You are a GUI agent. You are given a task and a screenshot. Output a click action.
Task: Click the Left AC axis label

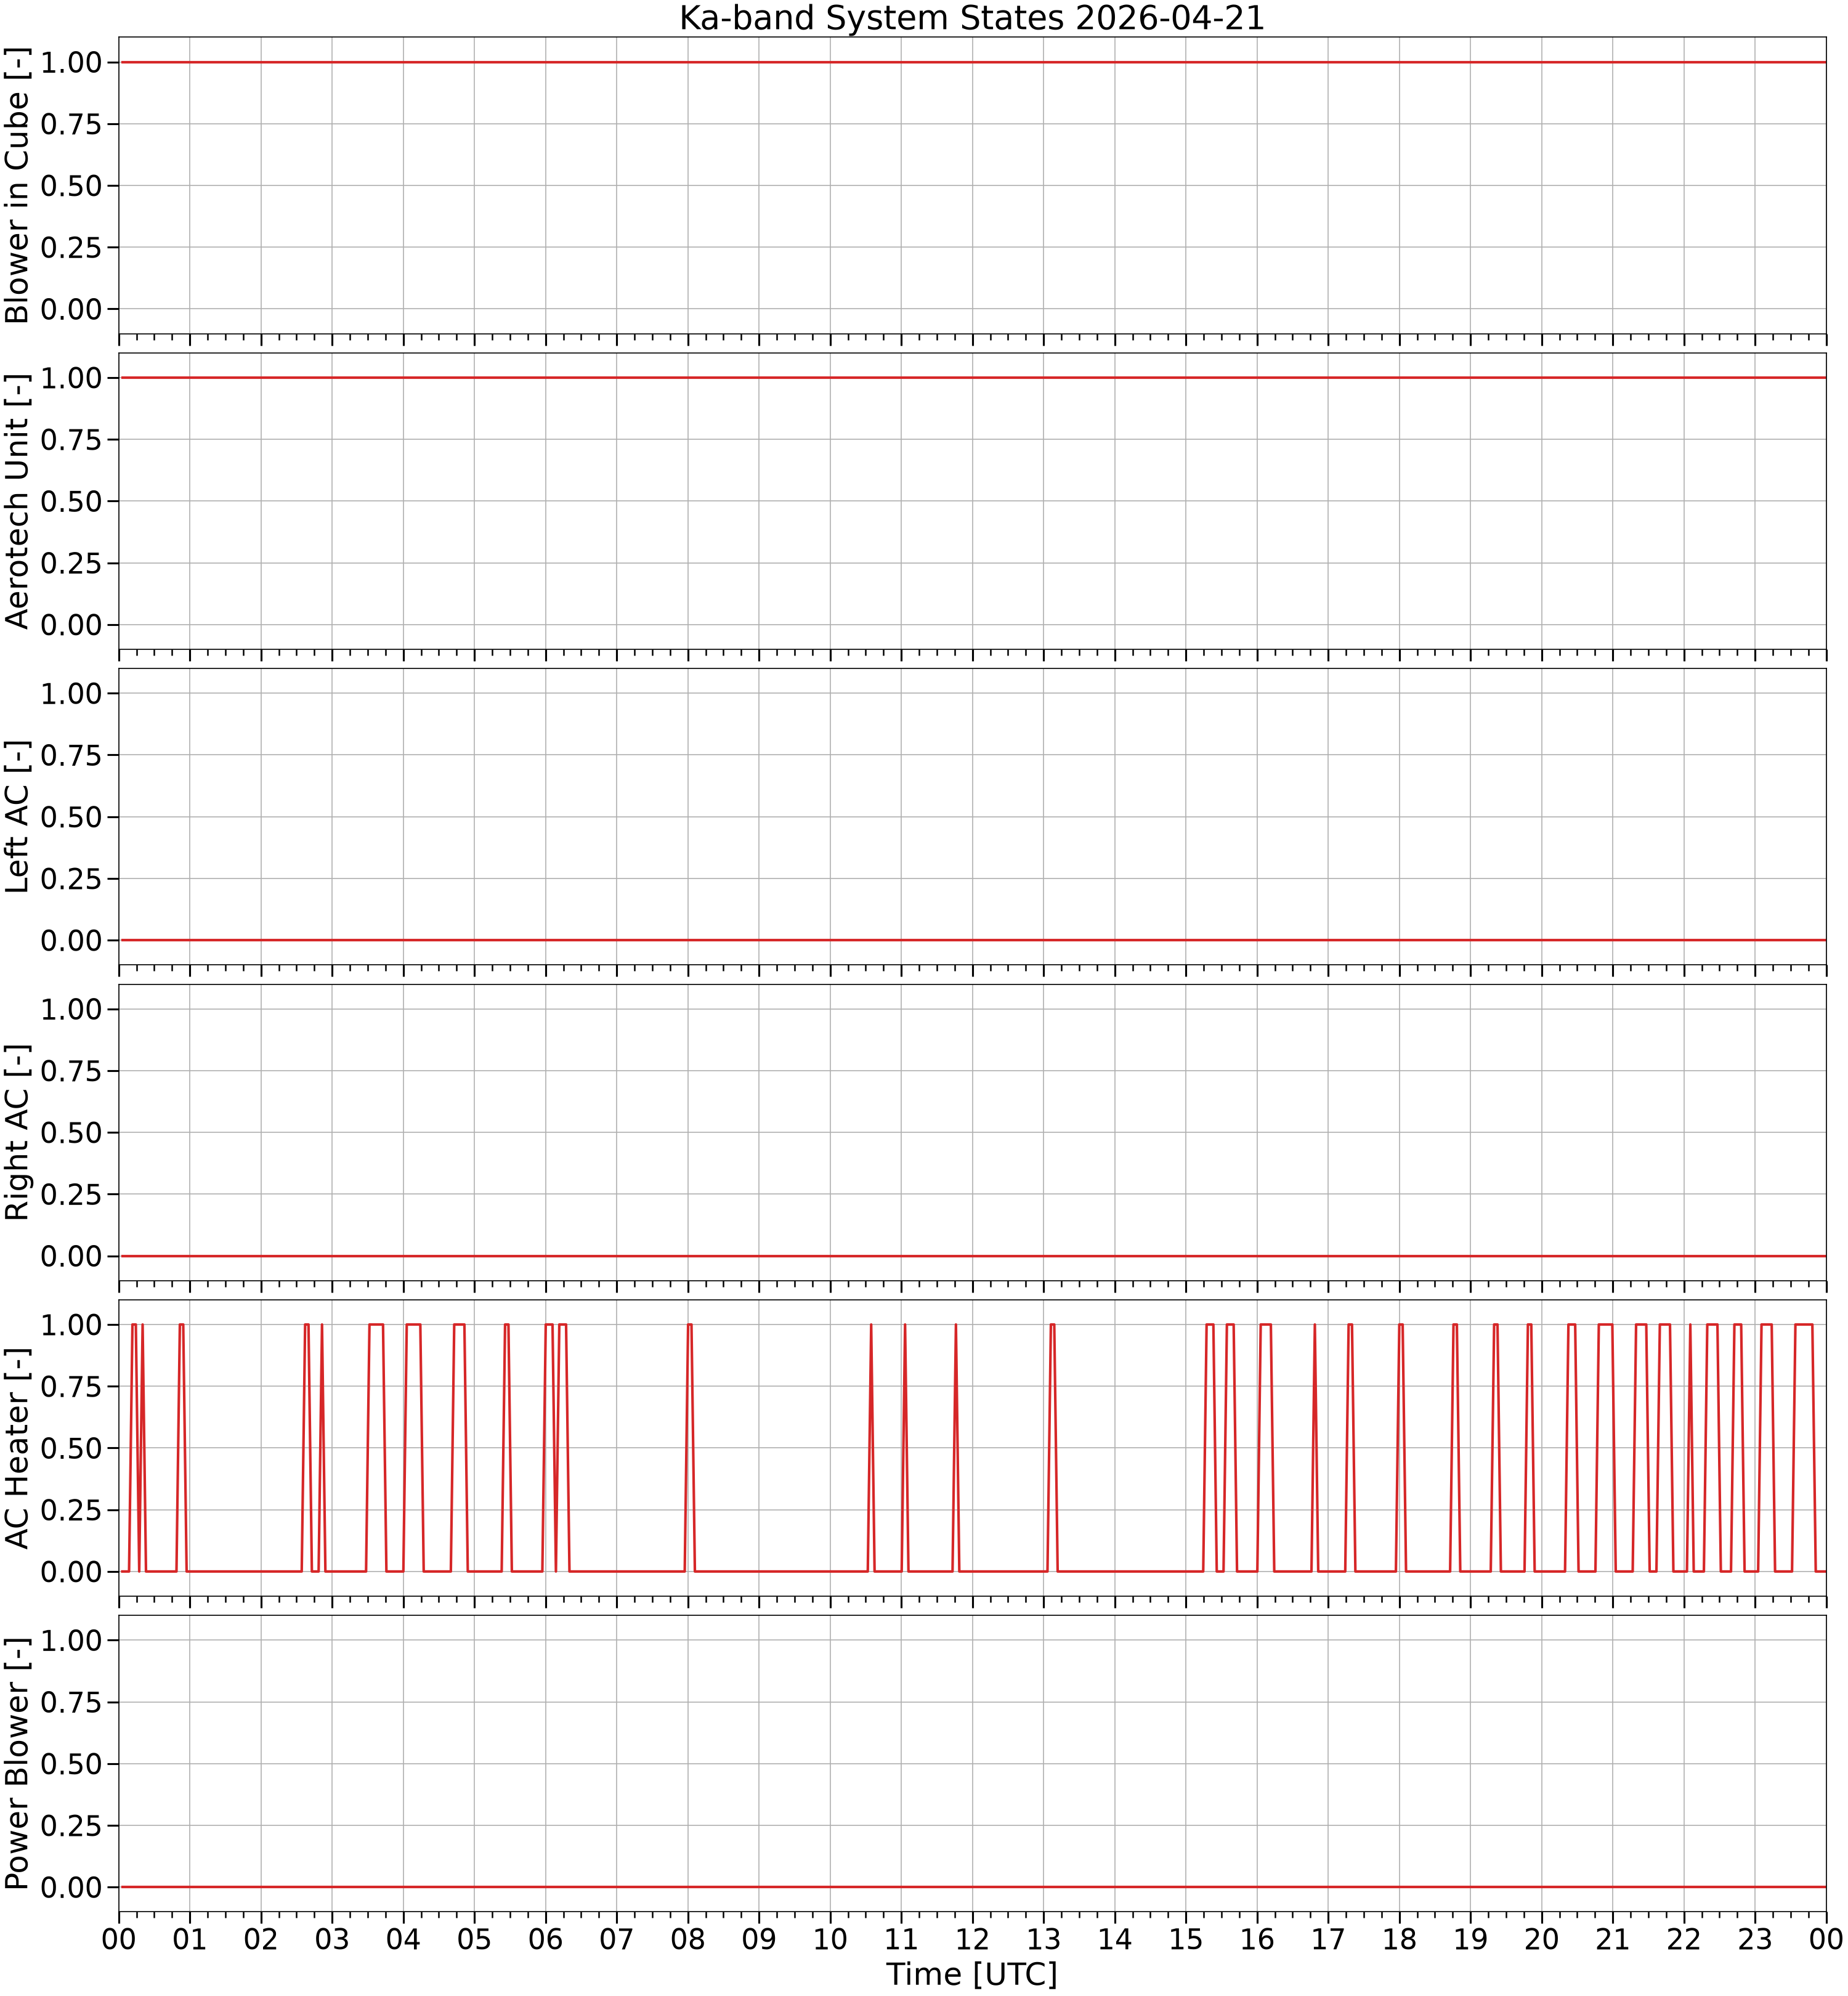pyautogui.click(x=17, y=817)
